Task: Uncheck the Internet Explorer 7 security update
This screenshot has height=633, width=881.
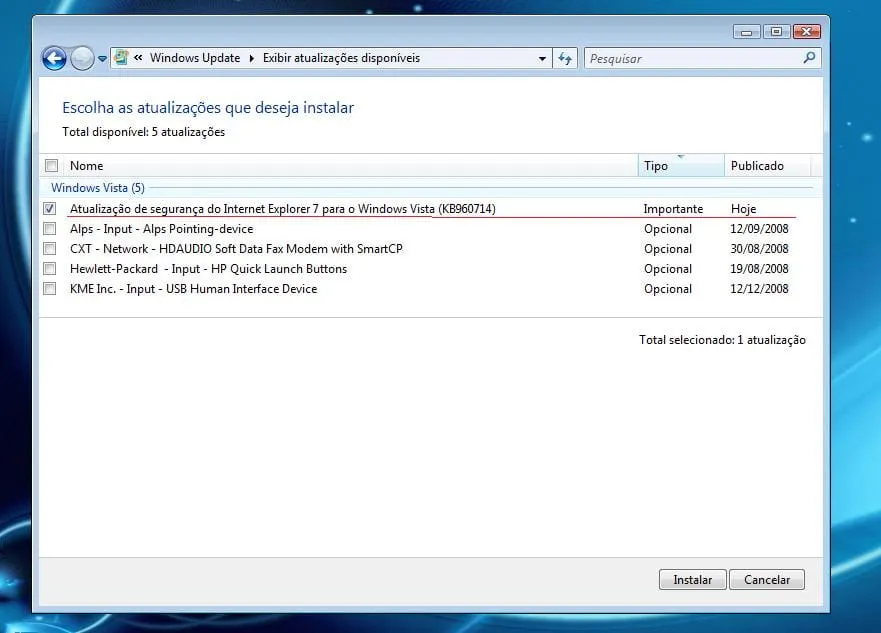Action: pyautogui.click(x=50, y=209)
